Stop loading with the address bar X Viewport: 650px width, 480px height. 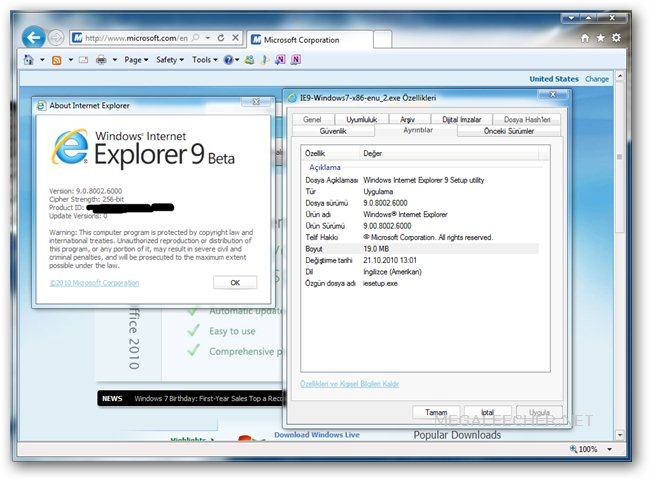[235, 38]
